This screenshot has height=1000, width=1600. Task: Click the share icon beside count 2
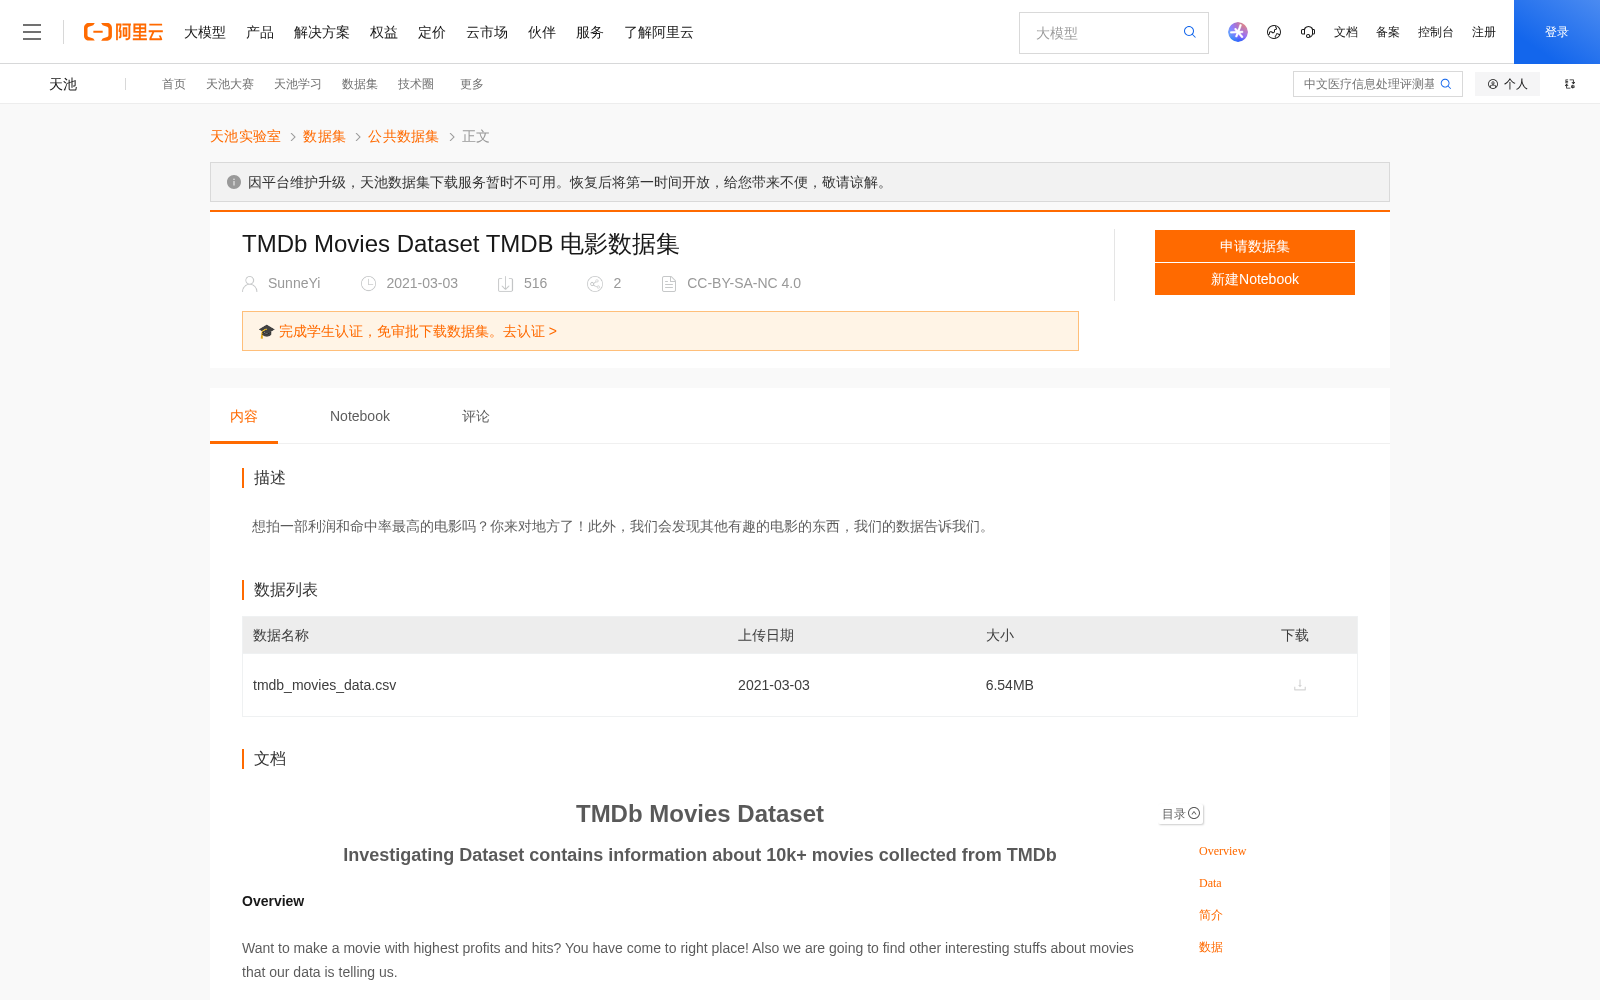pos(595,284)
